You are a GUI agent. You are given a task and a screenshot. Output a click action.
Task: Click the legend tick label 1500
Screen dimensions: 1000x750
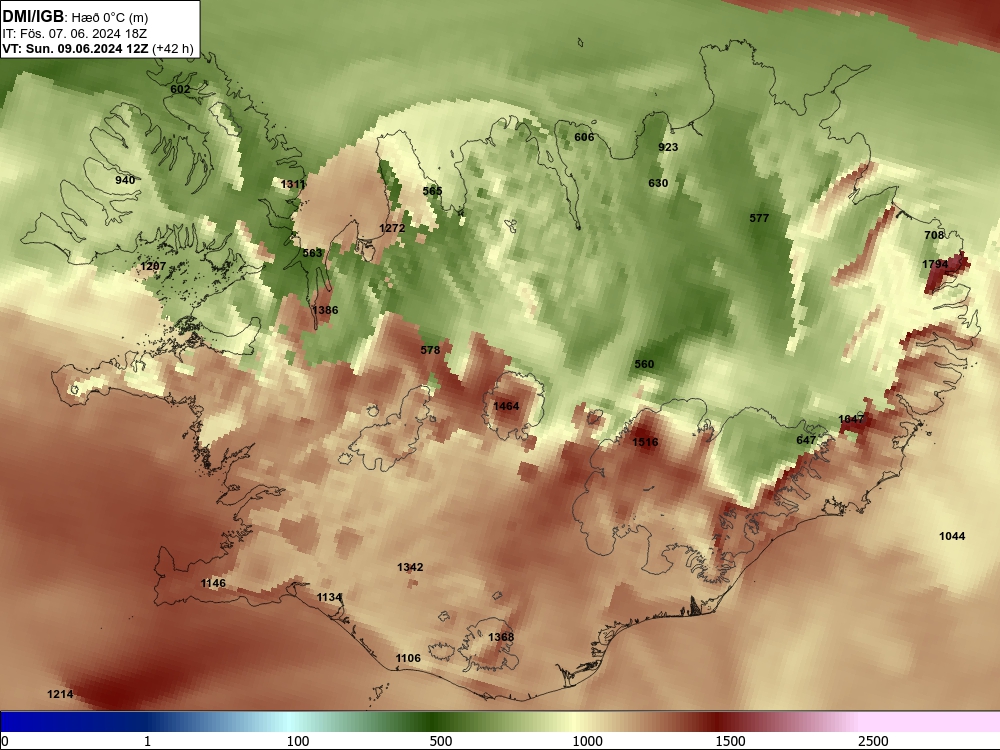coord(730,741)
